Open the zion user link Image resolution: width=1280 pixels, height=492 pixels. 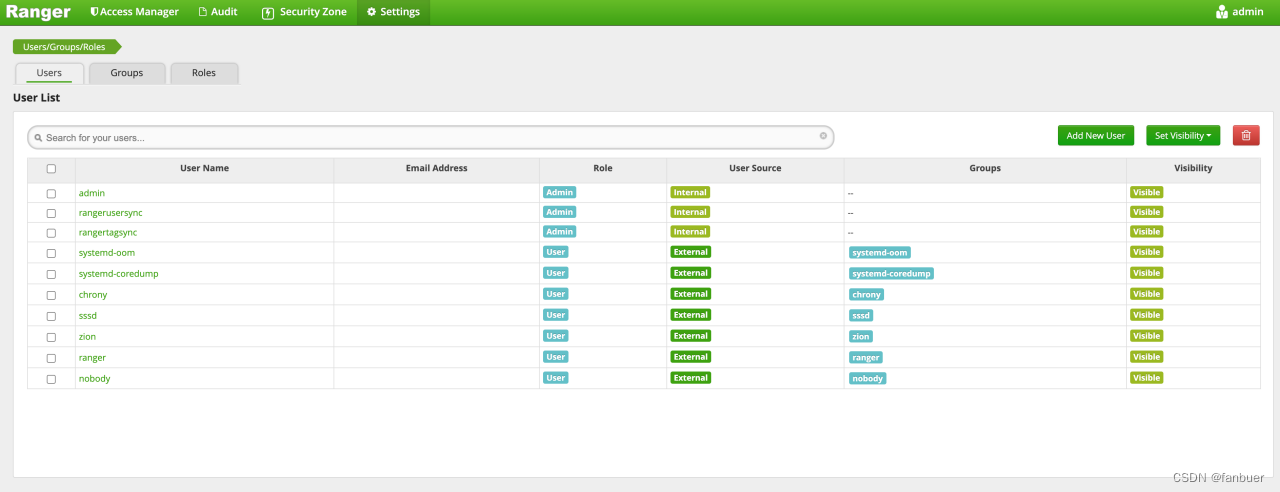pos(88,337)
